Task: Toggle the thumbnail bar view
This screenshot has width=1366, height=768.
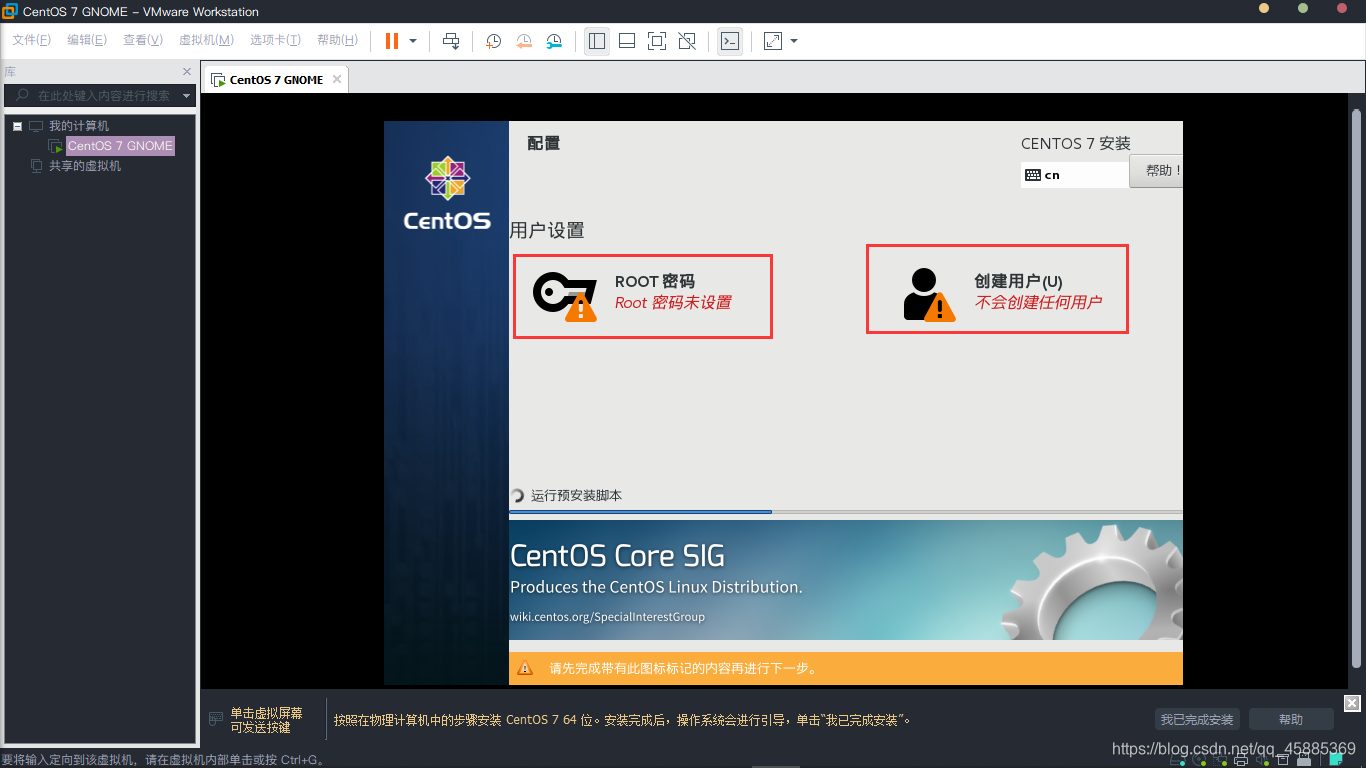Action: click(627, 41)
